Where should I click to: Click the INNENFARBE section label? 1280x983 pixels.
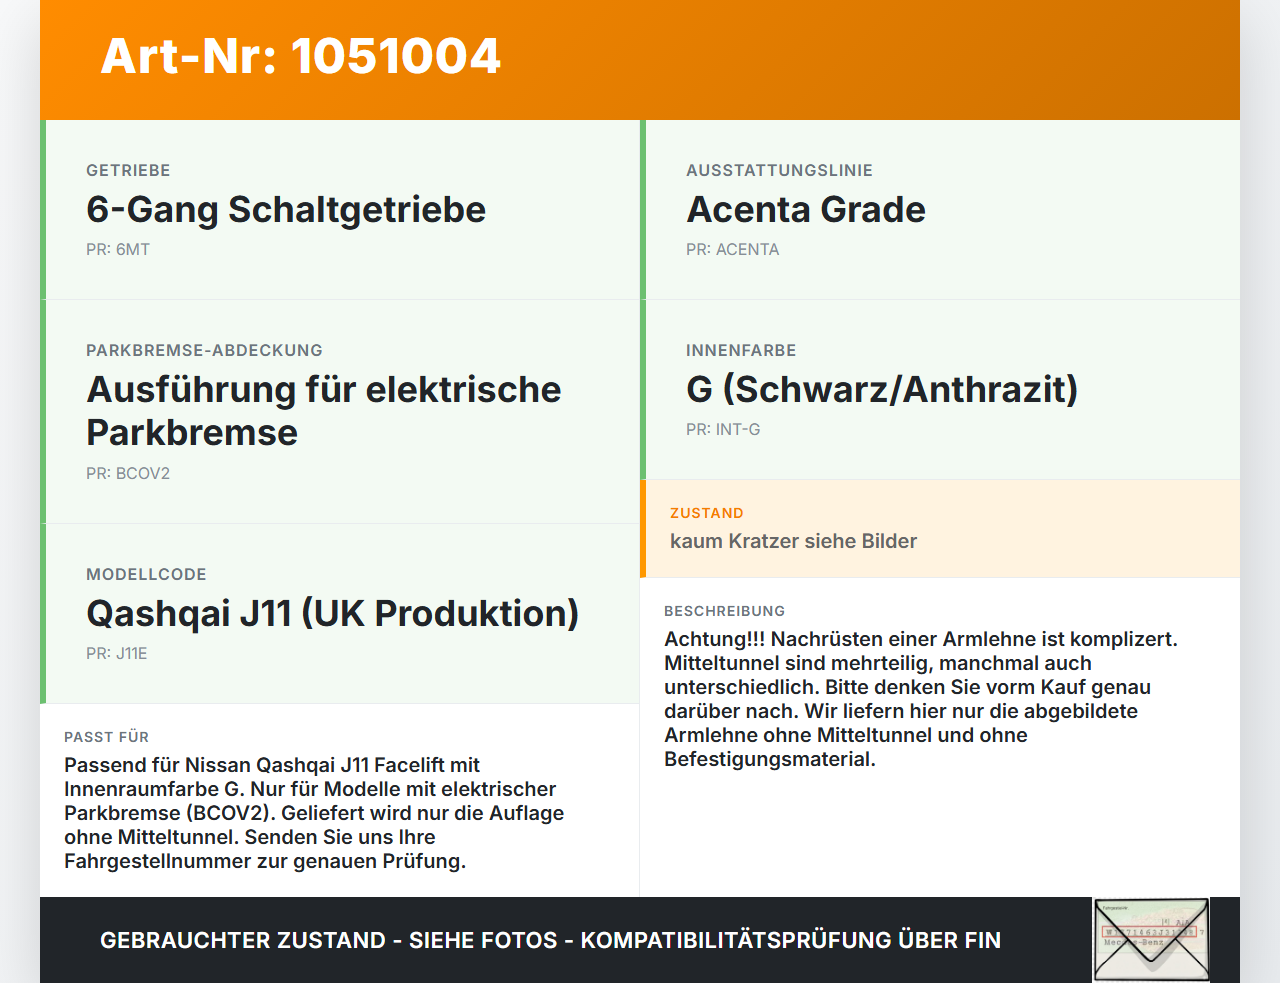pos(741,351)
